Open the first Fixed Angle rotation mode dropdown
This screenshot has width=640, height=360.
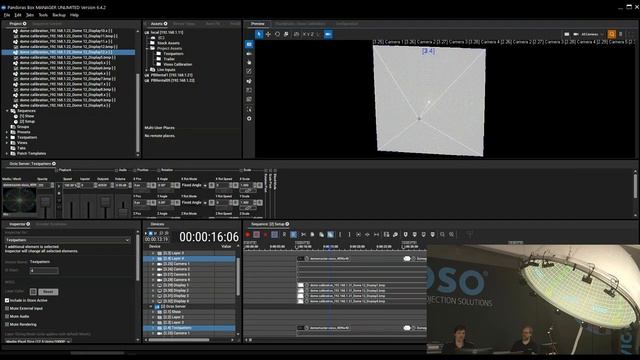[194, 185]
